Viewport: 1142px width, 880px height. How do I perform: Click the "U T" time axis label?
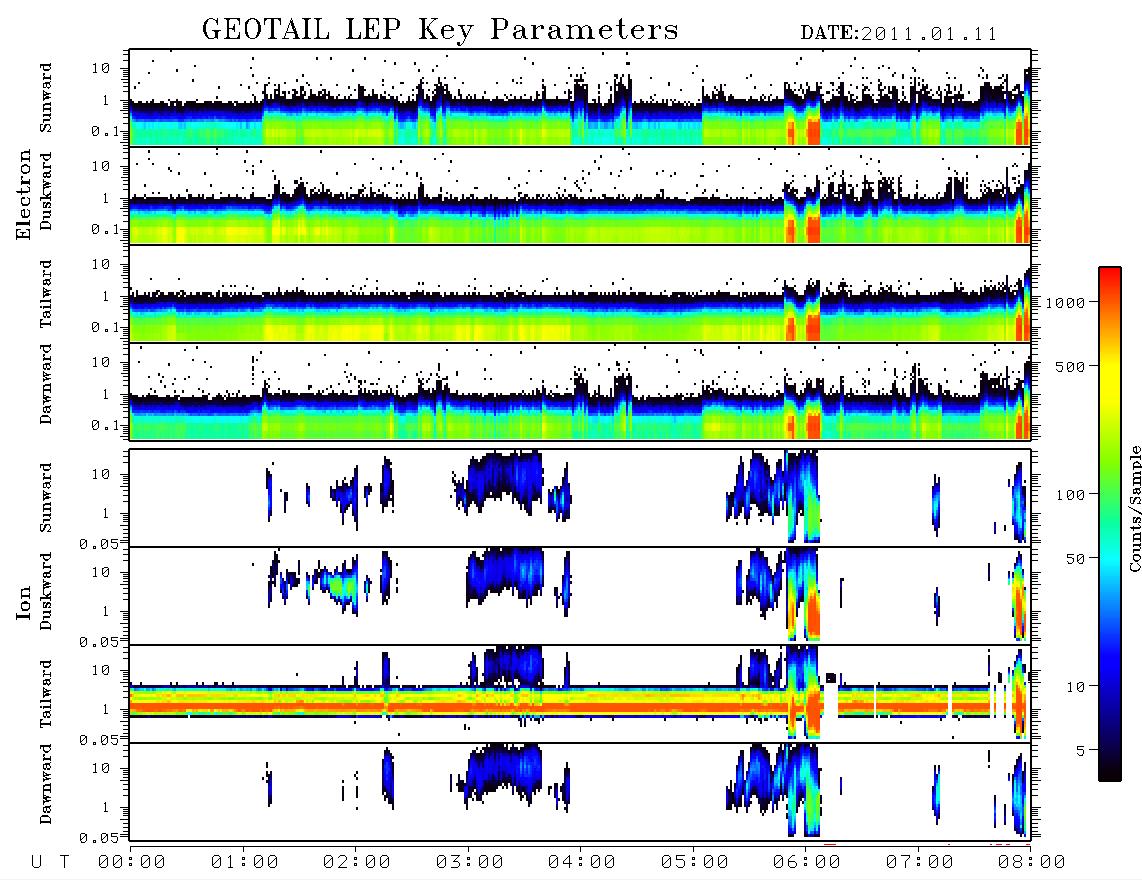tap(50, 863)
